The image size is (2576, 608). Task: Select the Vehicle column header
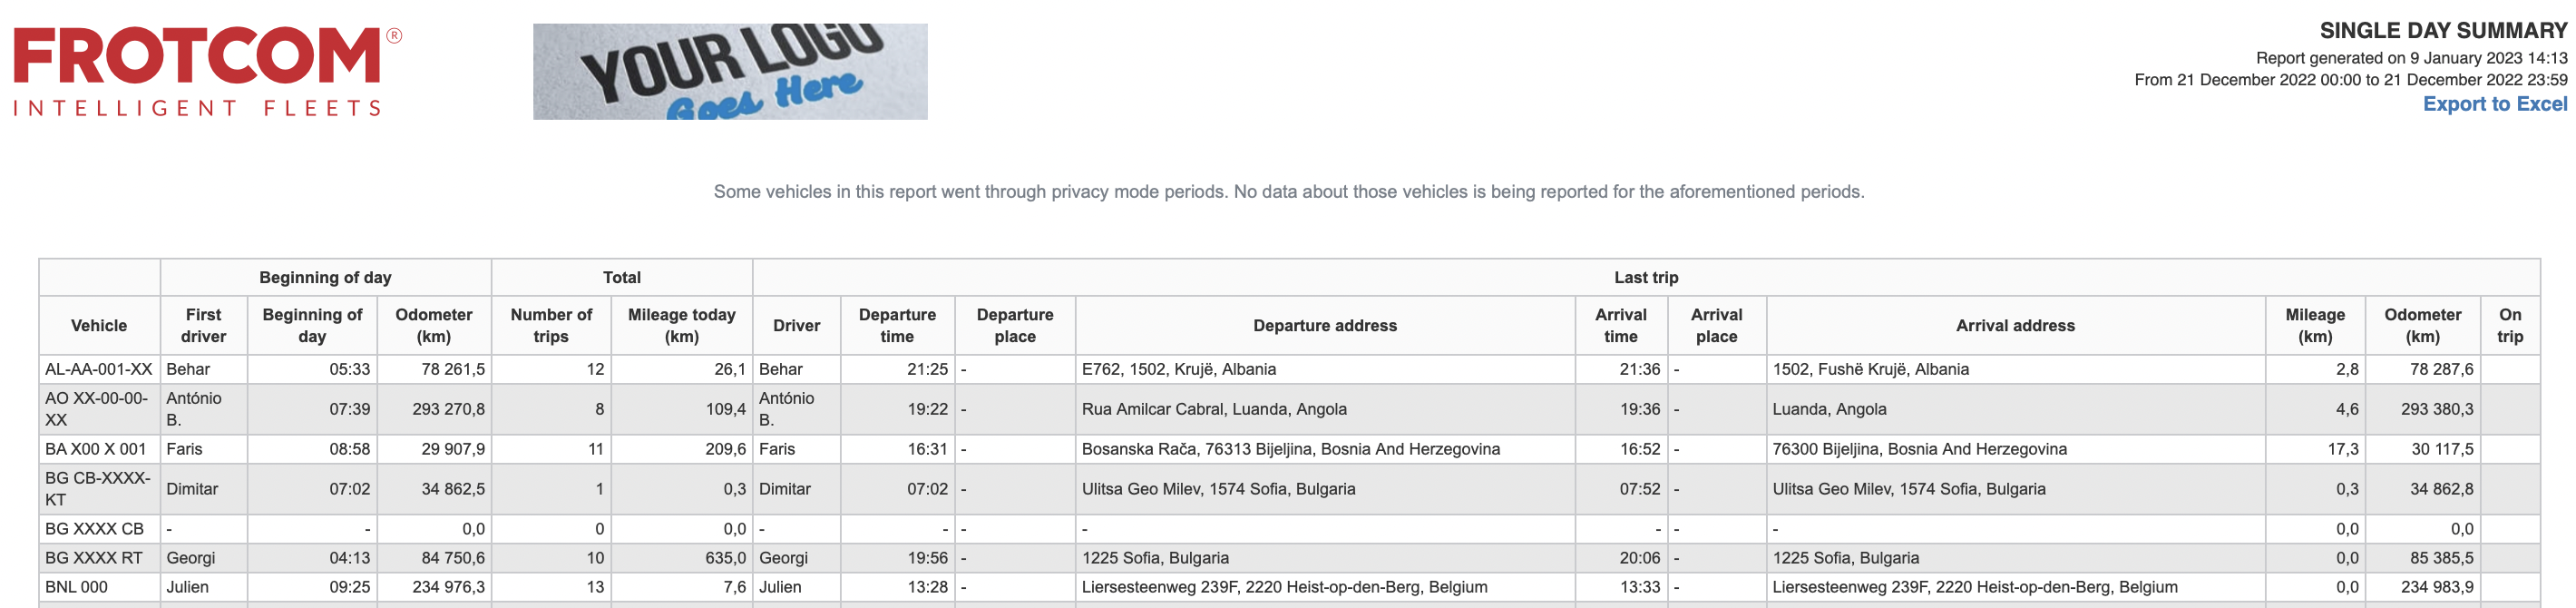click(x=99, y=325)
